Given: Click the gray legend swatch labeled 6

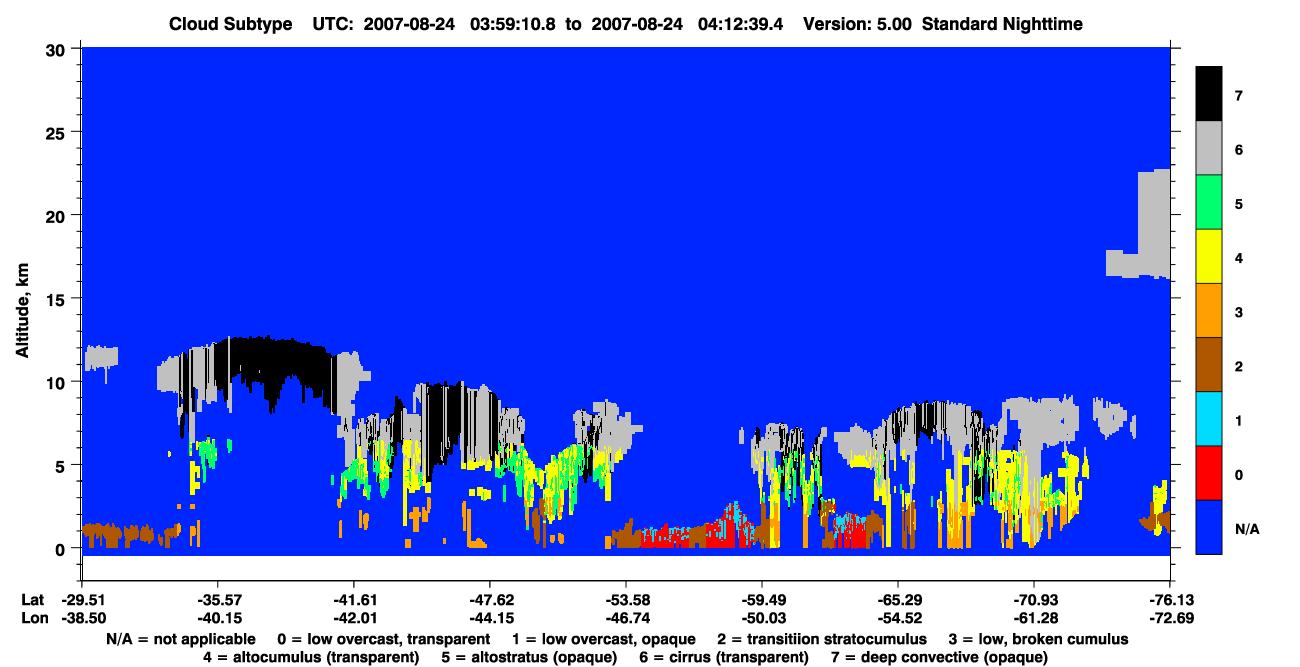Looking at the screenshot, I should 1209,148.
